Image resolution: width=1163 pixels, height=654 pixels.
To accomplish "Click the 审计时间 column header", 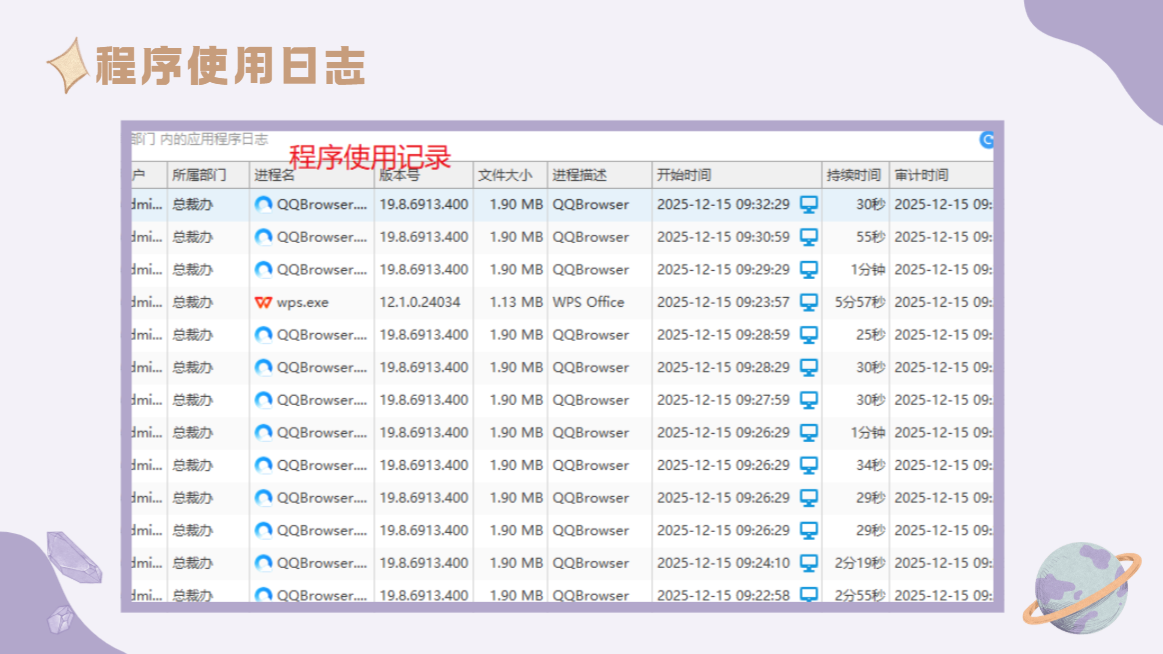I will (x=941, y=175).
